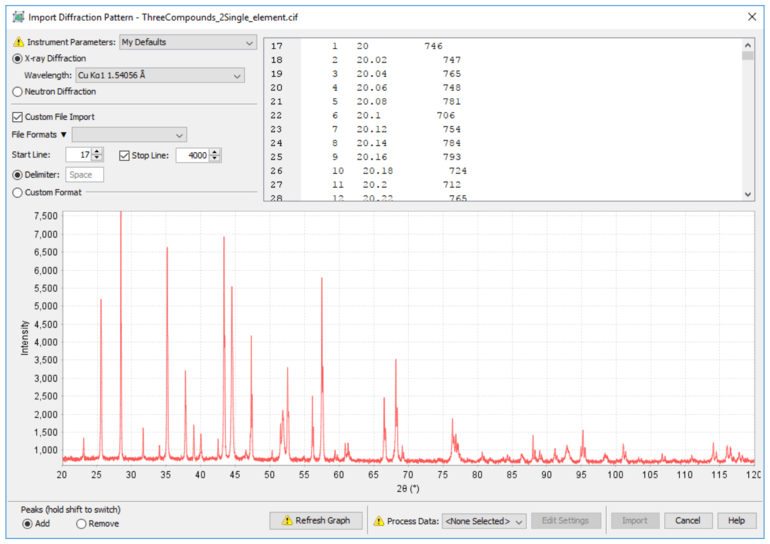Open the My Defaults instrument dropdown
This screenshot has height=544, width=770.
(187, 43)
